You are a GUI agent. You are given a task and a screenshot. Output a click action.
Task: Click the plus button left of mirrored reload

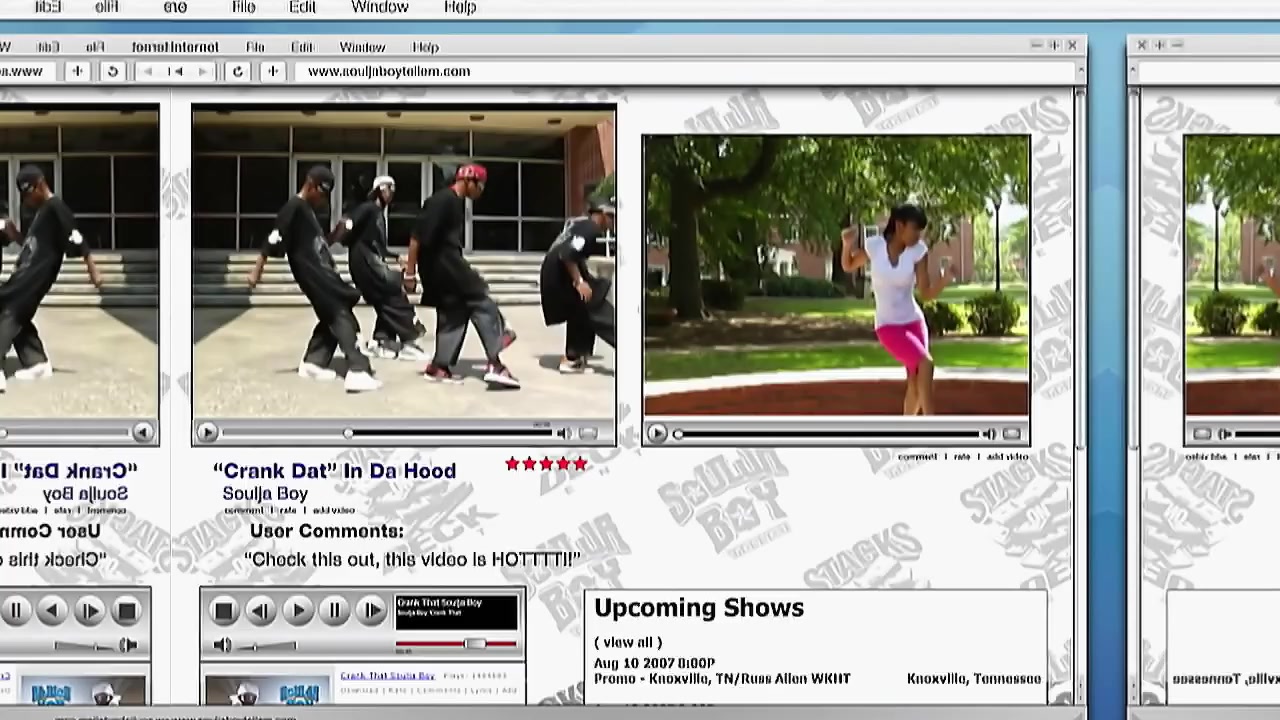click(x=77, y=71)
